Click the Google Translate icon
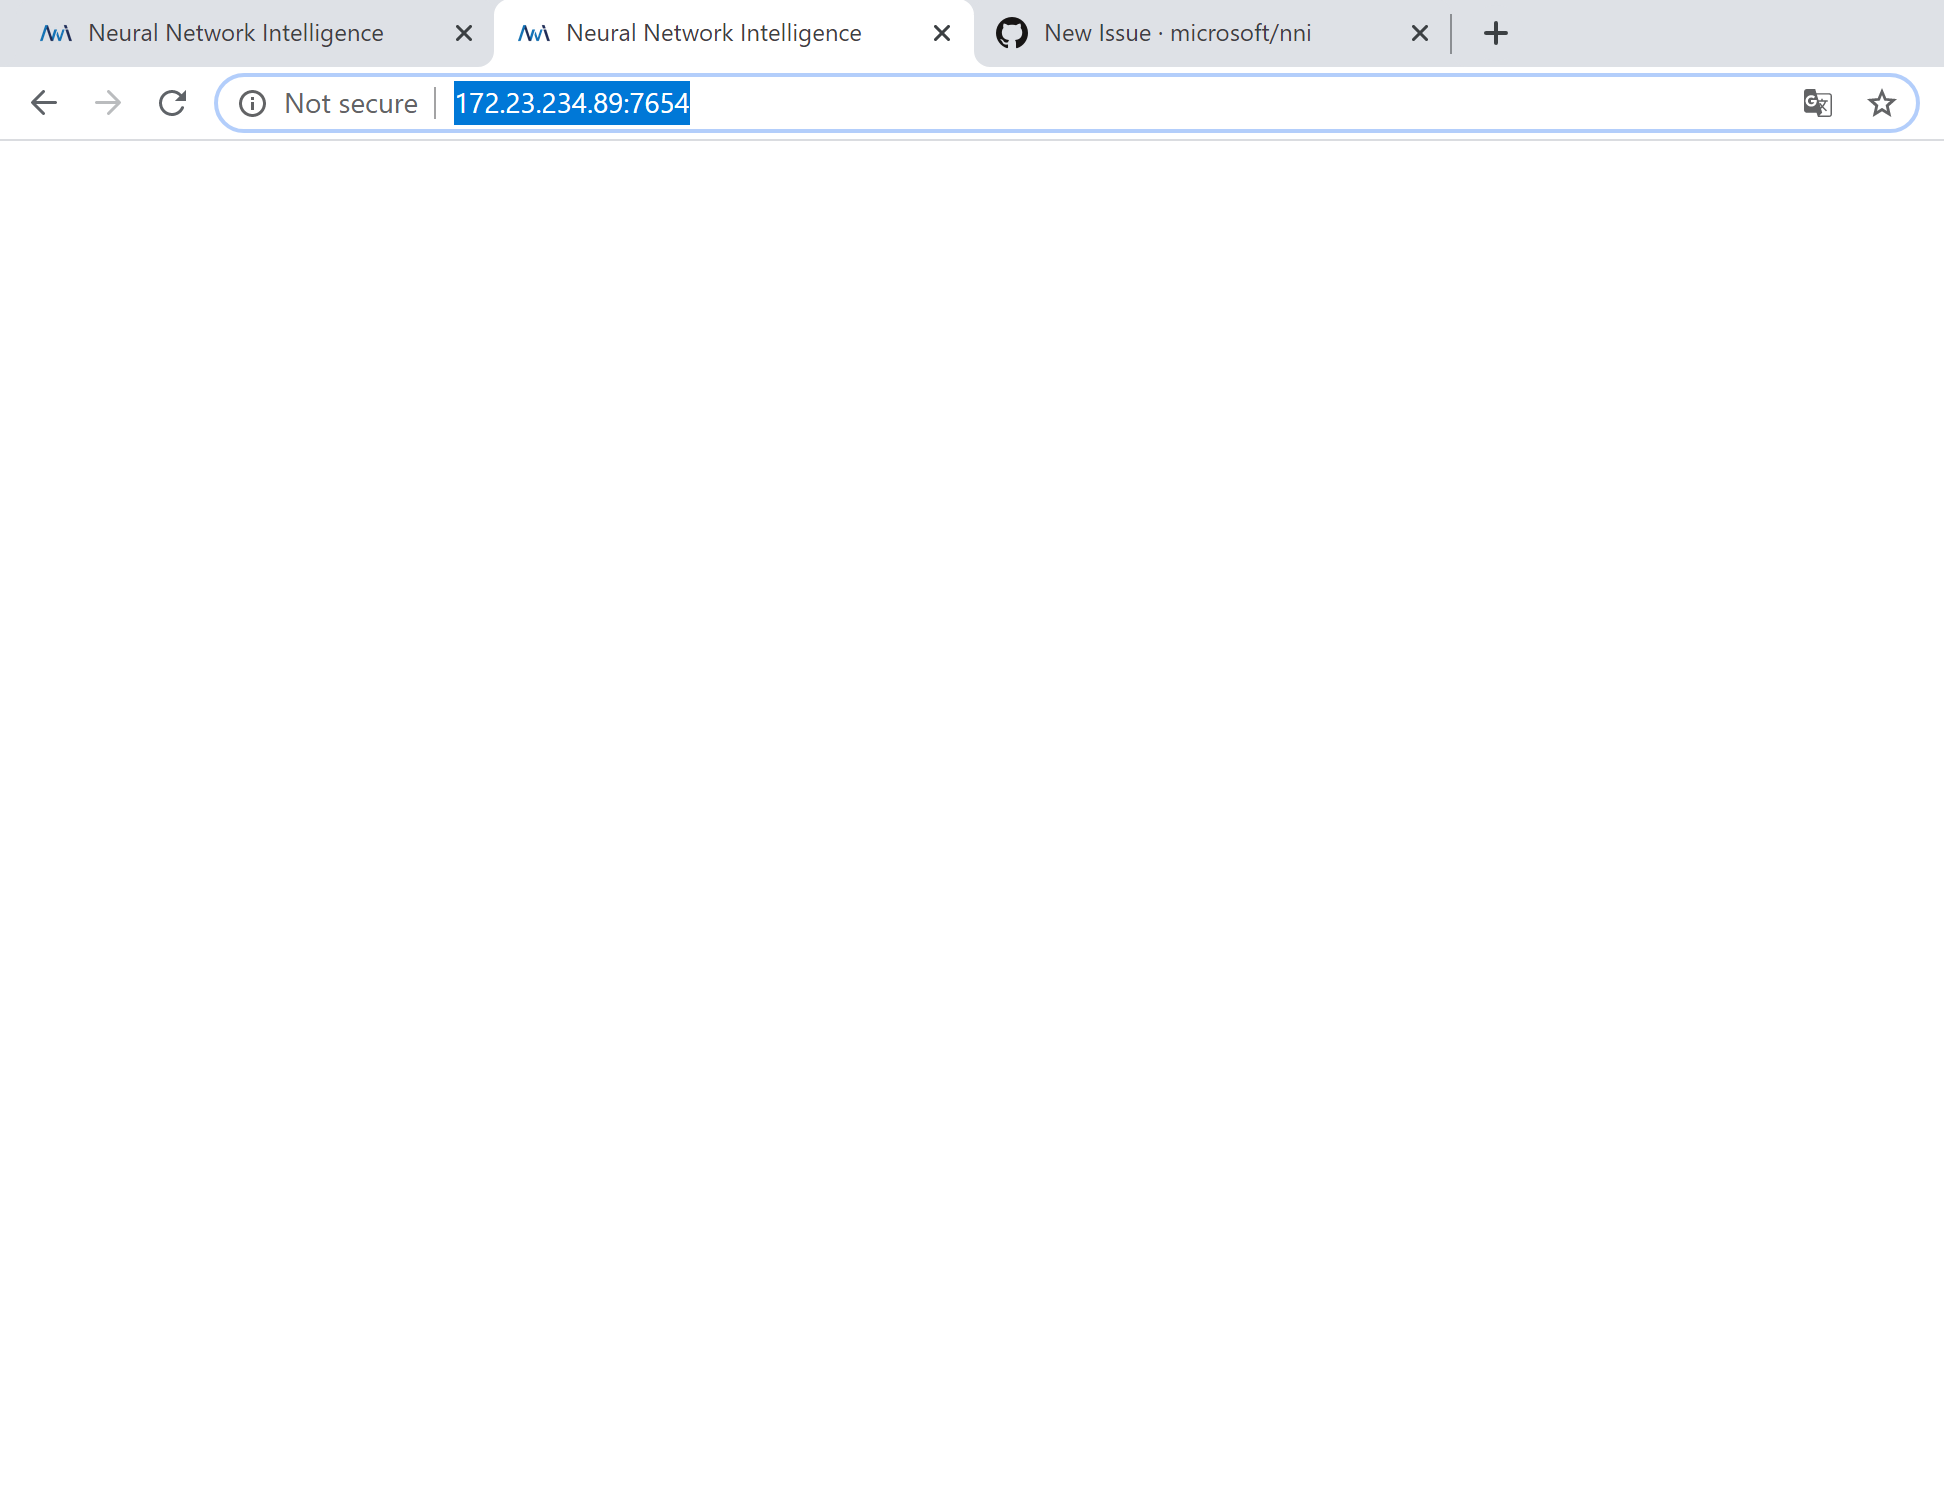Viewport: 1944px width, 1499px height. (x=1817, y=103)
